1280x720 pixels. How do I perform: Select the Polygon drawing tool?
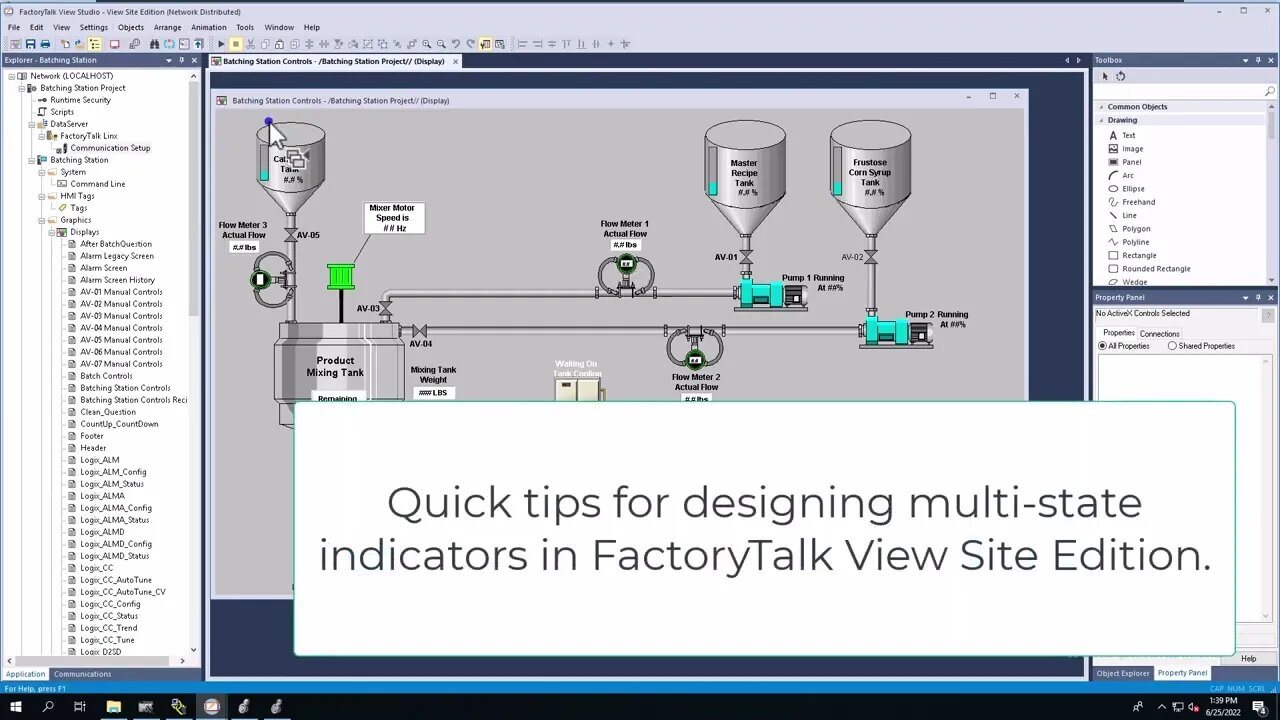click(x=1130, y=228)
